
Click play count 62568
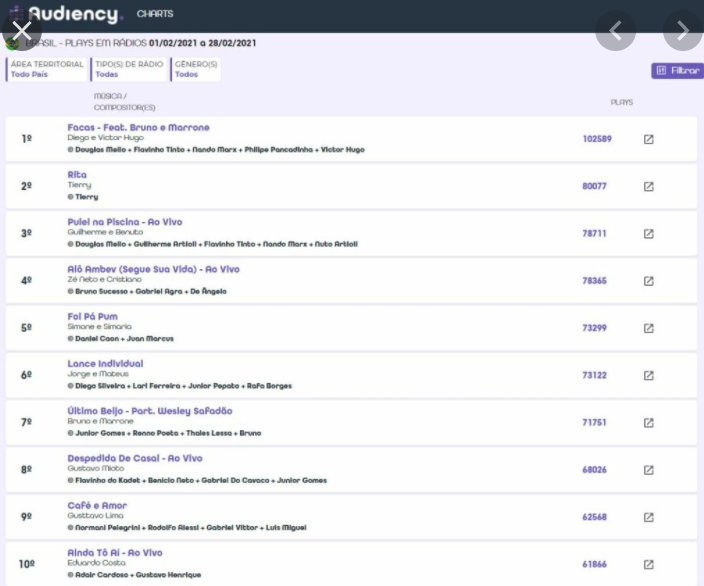click(594, 517)
